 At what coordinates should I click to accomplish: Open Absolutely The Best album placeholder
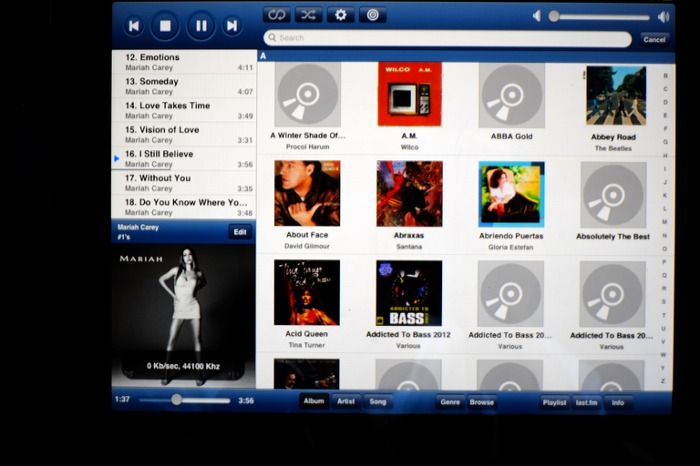click(x=613, y=195)
